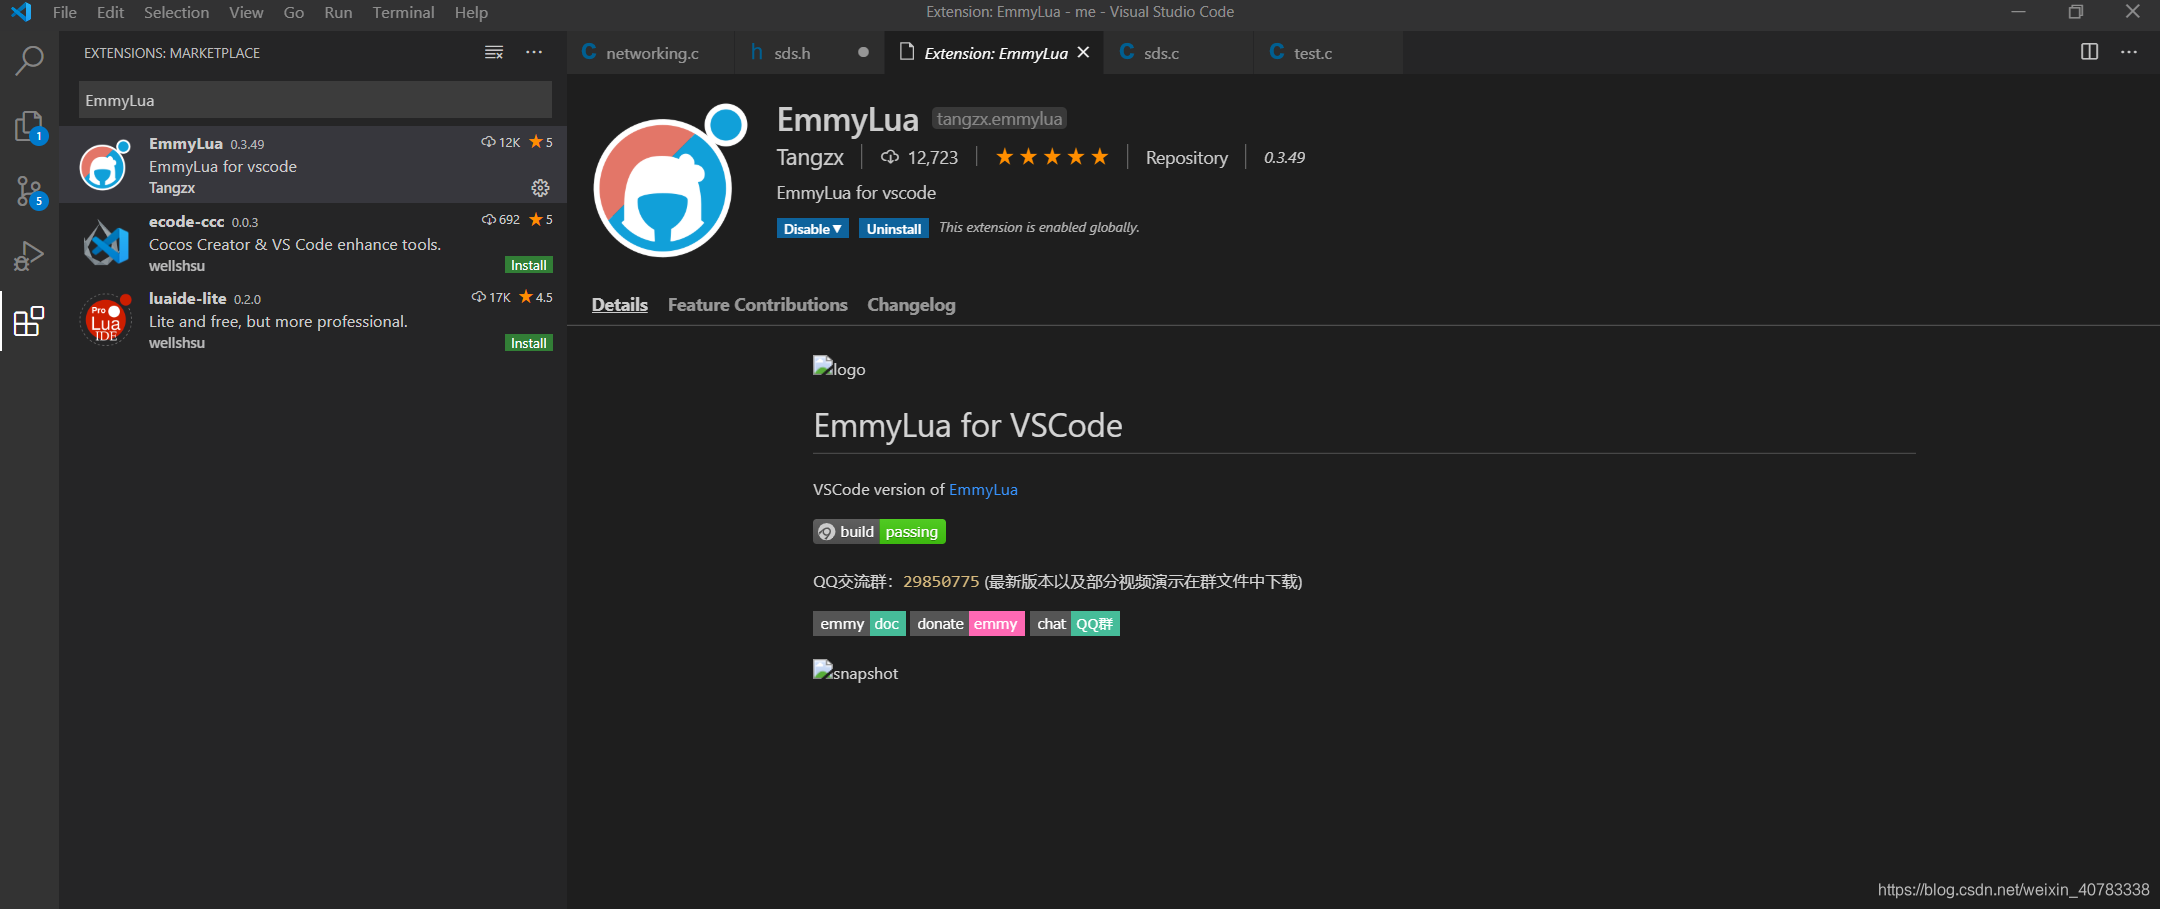Click the VS Code logo icon
The image size is (2160, 909).
pyautogui.click(x=21, y=12)
